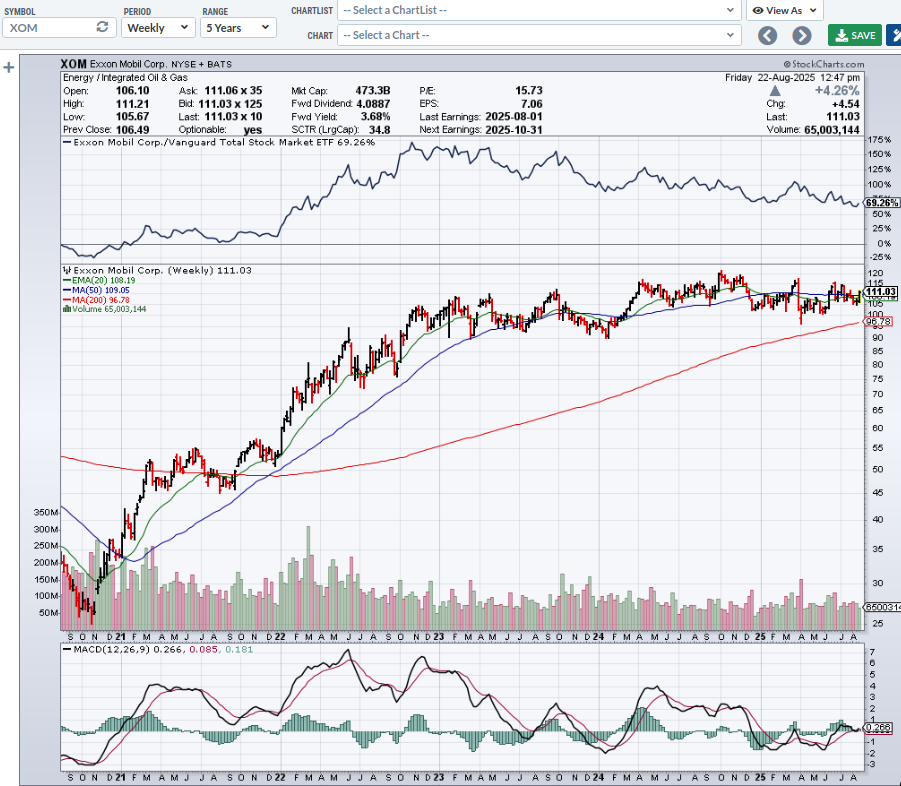Screen dimensions: 901x786
Task: Go to the next chart arrow
Action: 801,36
